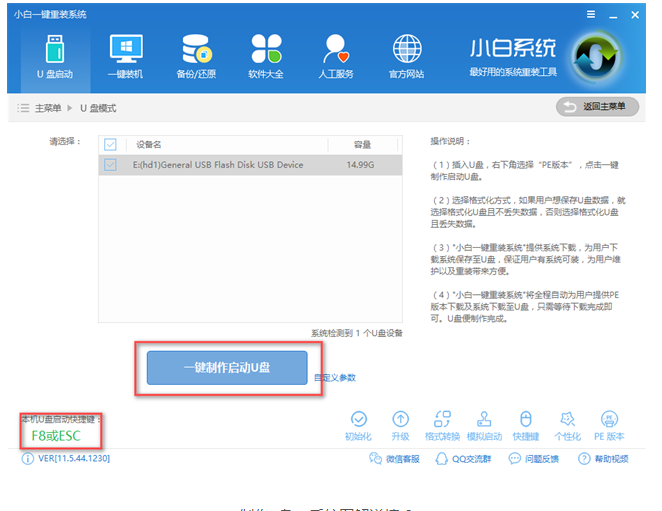Image resolution: width=662 pixels, height=511 pixels.
Task: Click the 格式转换 icon
Action: 442,426
